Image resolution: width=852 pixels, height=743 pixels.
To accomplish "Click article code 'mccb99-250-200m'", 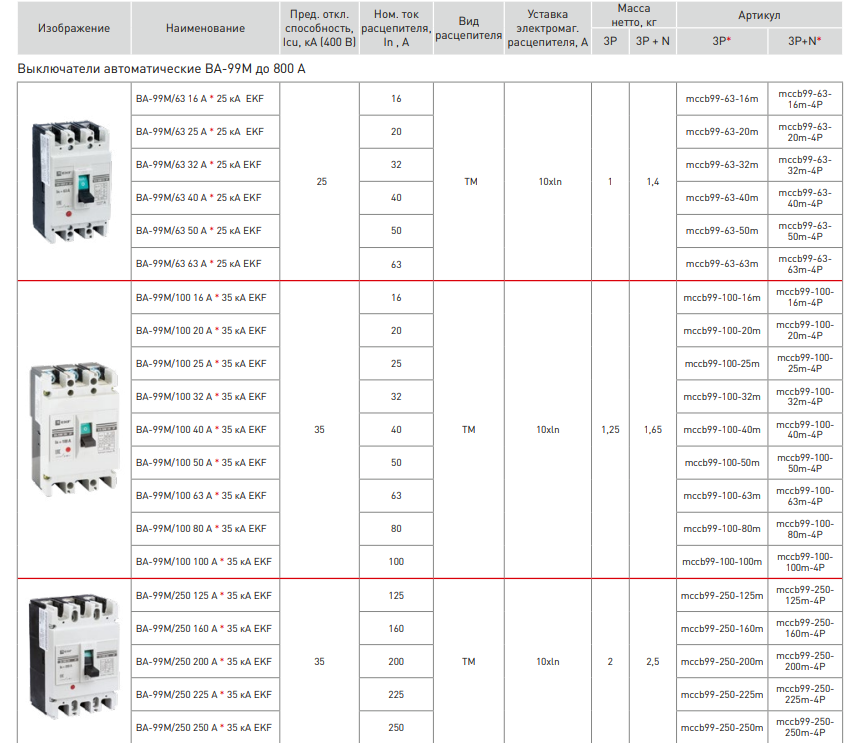I will [722, 661].
